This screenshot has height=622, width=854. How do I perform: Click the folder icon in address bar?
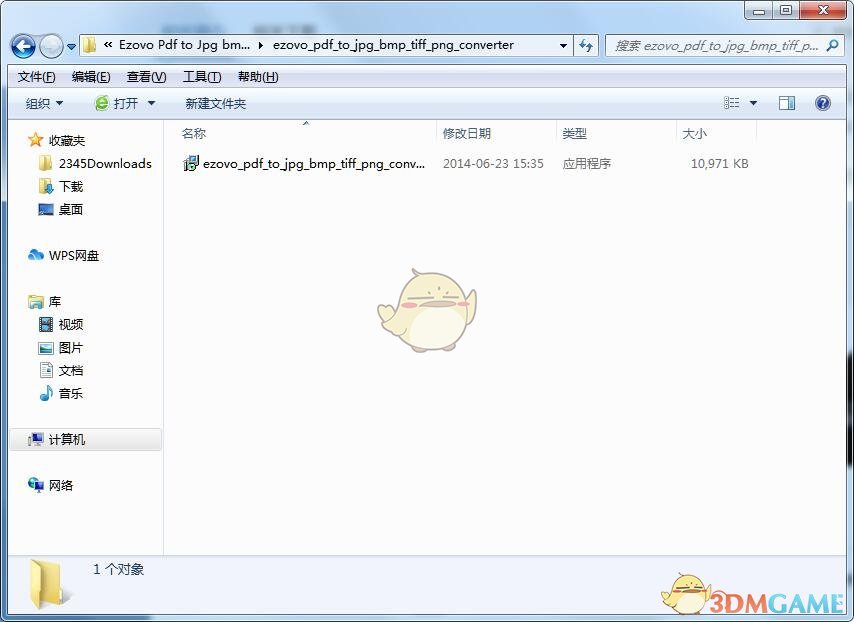[89, 45]
